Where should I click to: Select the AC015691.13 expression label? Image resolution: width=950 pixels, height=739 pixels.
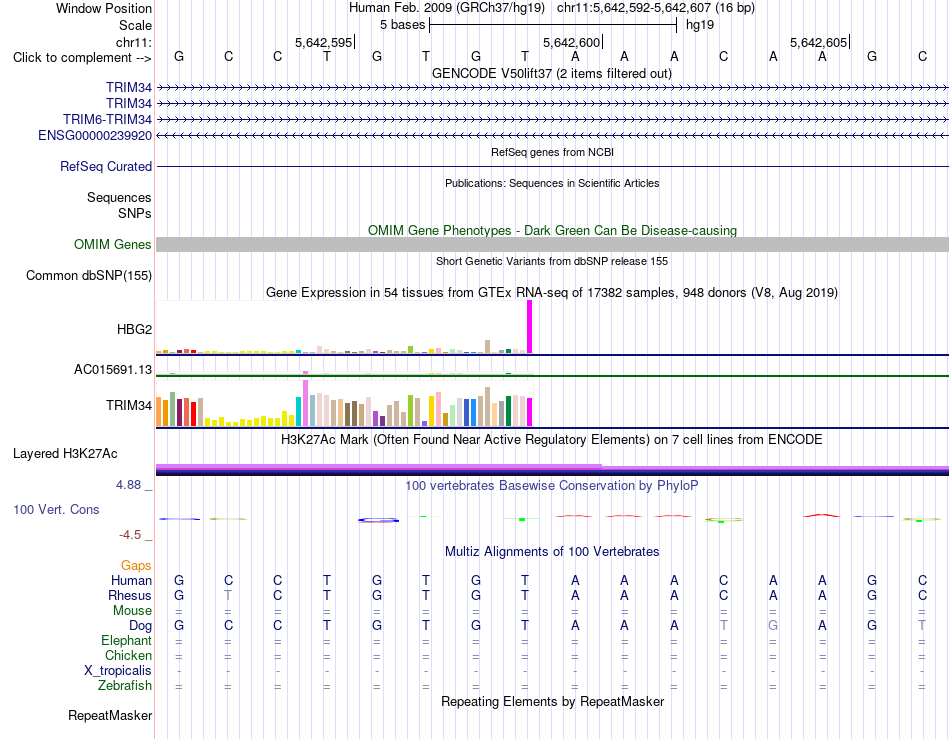pos(113,370)
